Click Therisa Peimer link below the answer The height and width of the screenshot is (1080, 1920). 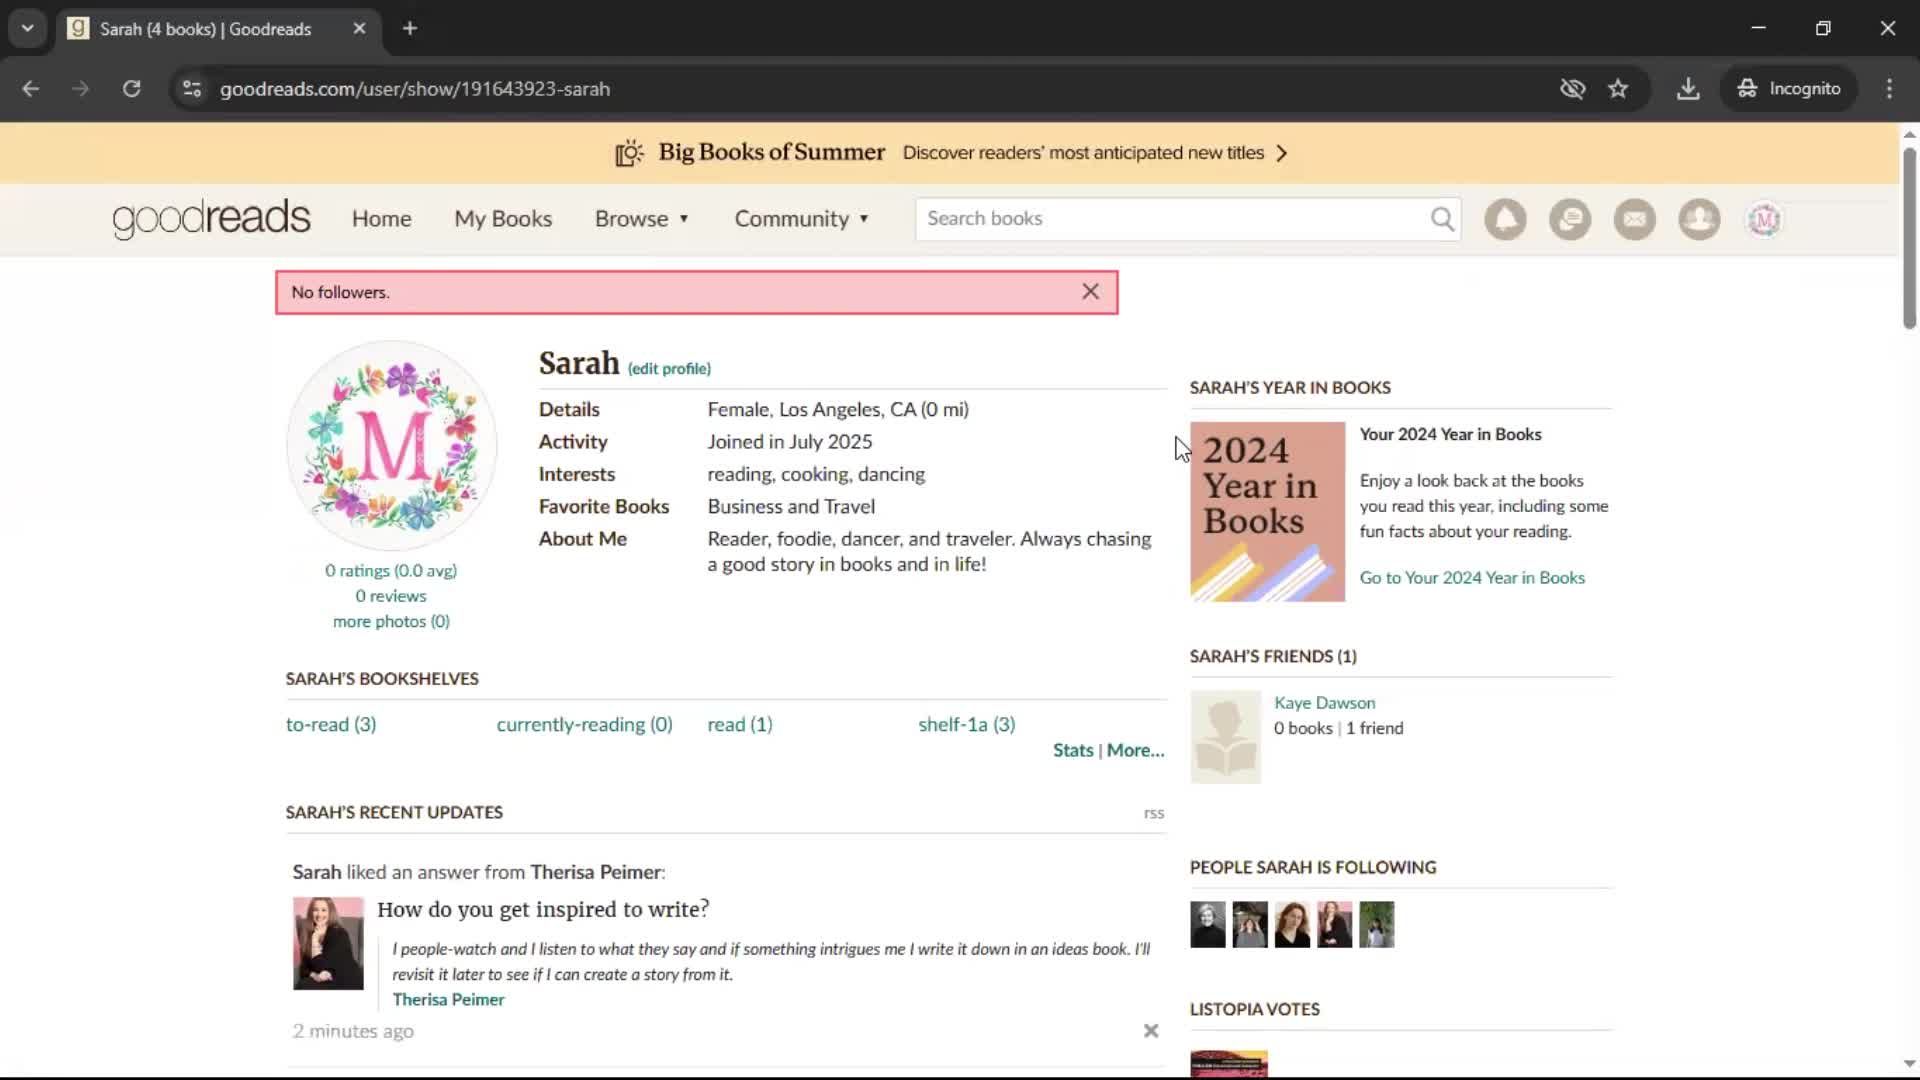tap(448, 1000)
